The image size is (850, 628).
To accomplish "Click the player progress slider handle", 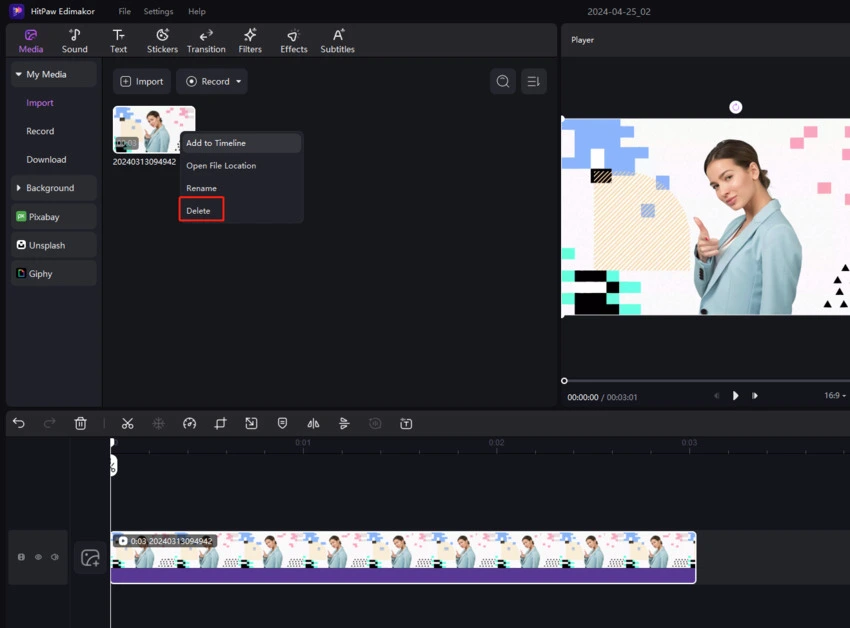I will point(564,381).
